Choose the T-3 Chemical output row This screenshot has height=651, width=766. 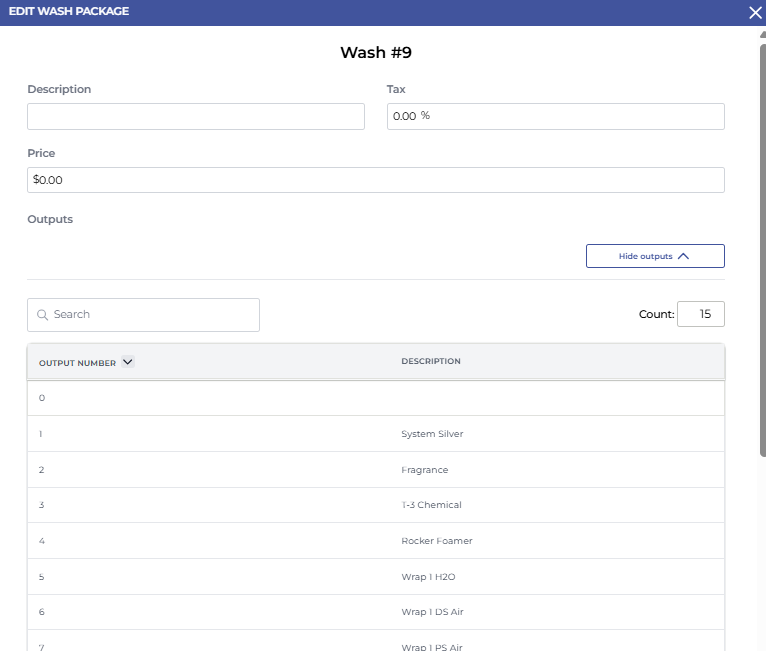375,505
